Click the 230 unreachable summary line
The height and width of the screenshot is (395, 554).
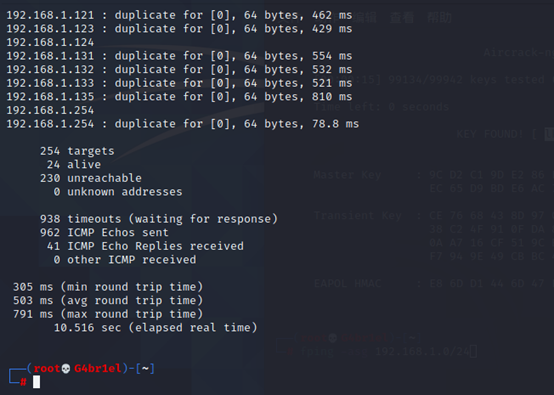(90, 178)
